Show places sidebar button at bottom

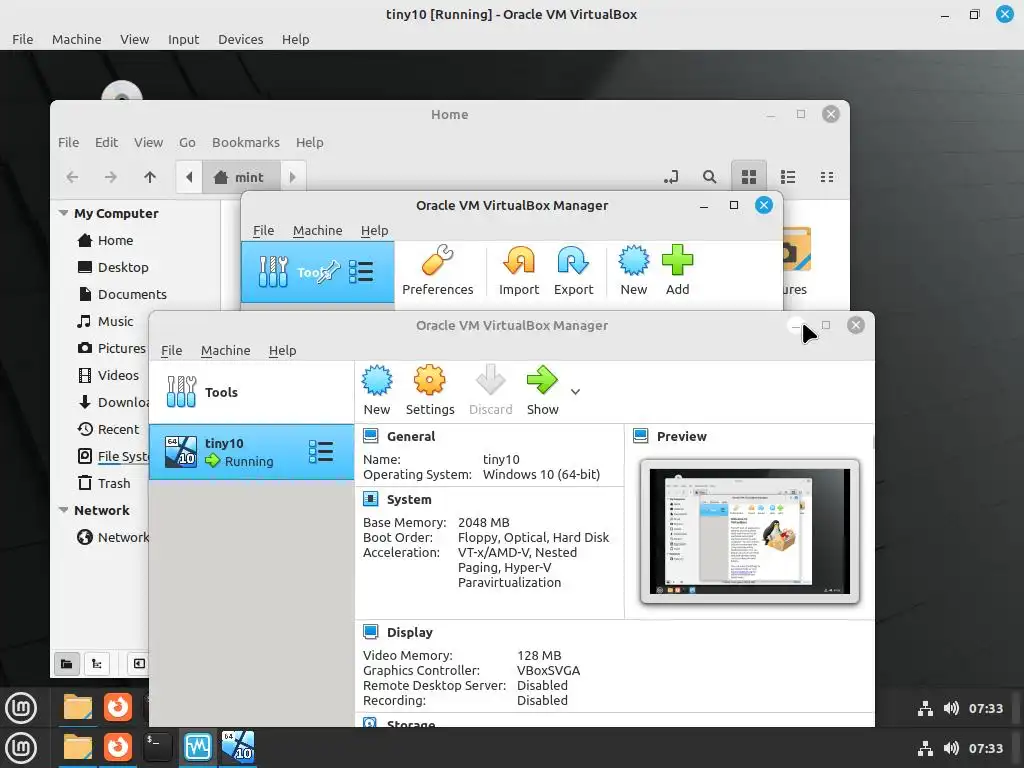pos(66,664)
